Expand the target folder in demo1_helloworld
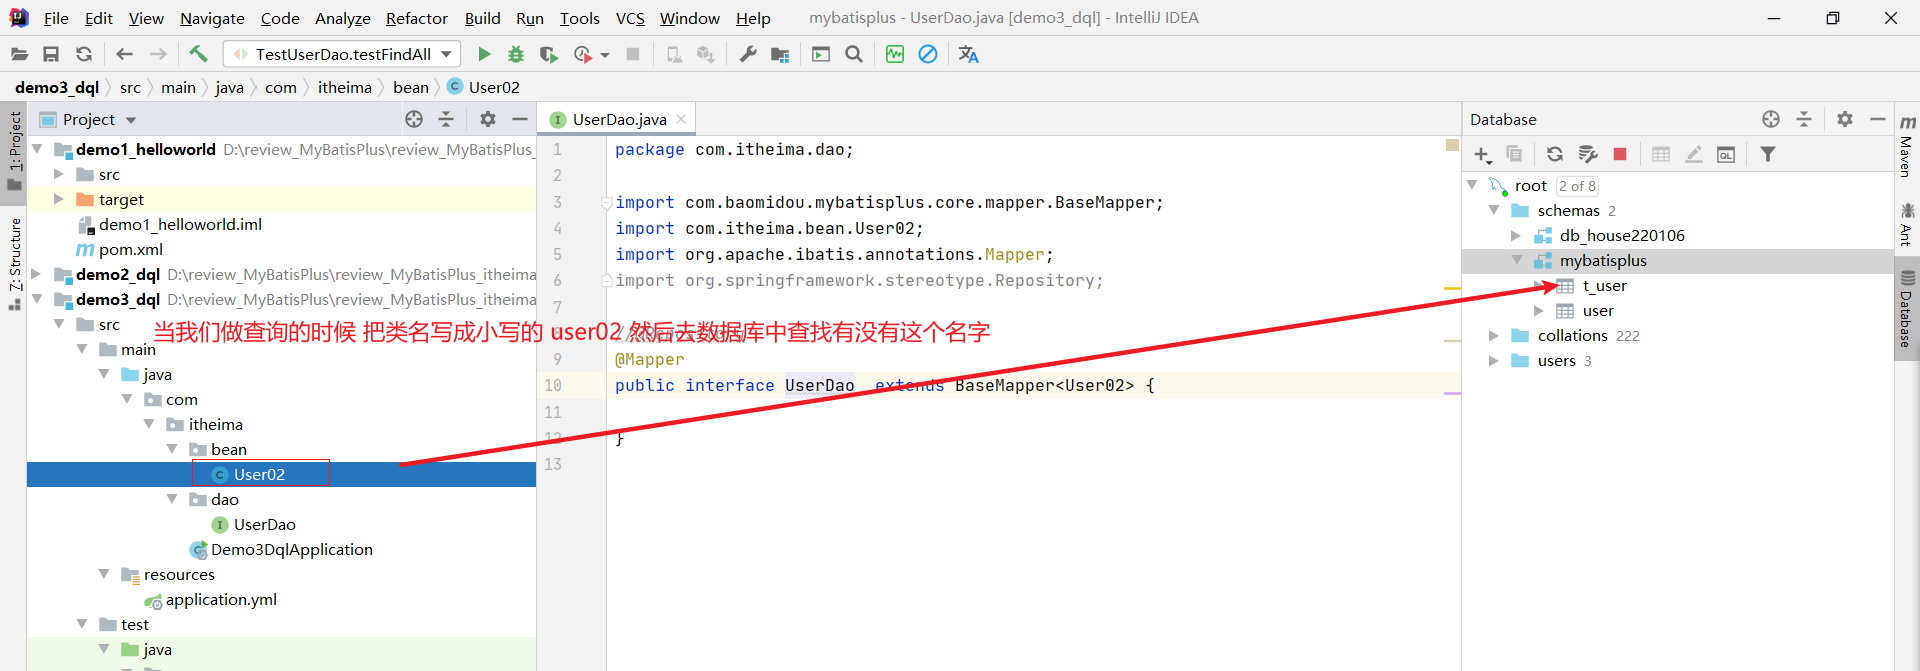The height and width of the screenshot is (671, 1920). pos(59,199)
